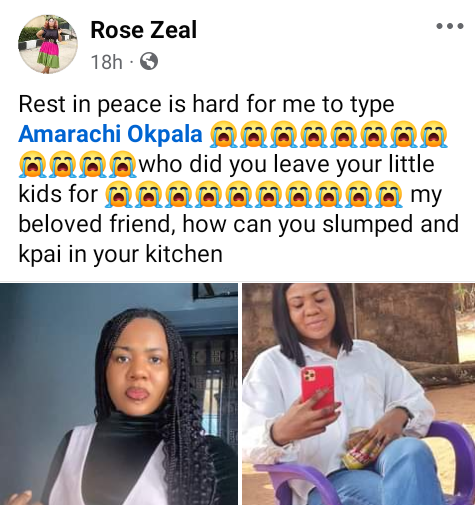Open Rose Zeal's round profile picture
The width and height of the screenshot is (475, 505).
(48, 44)
